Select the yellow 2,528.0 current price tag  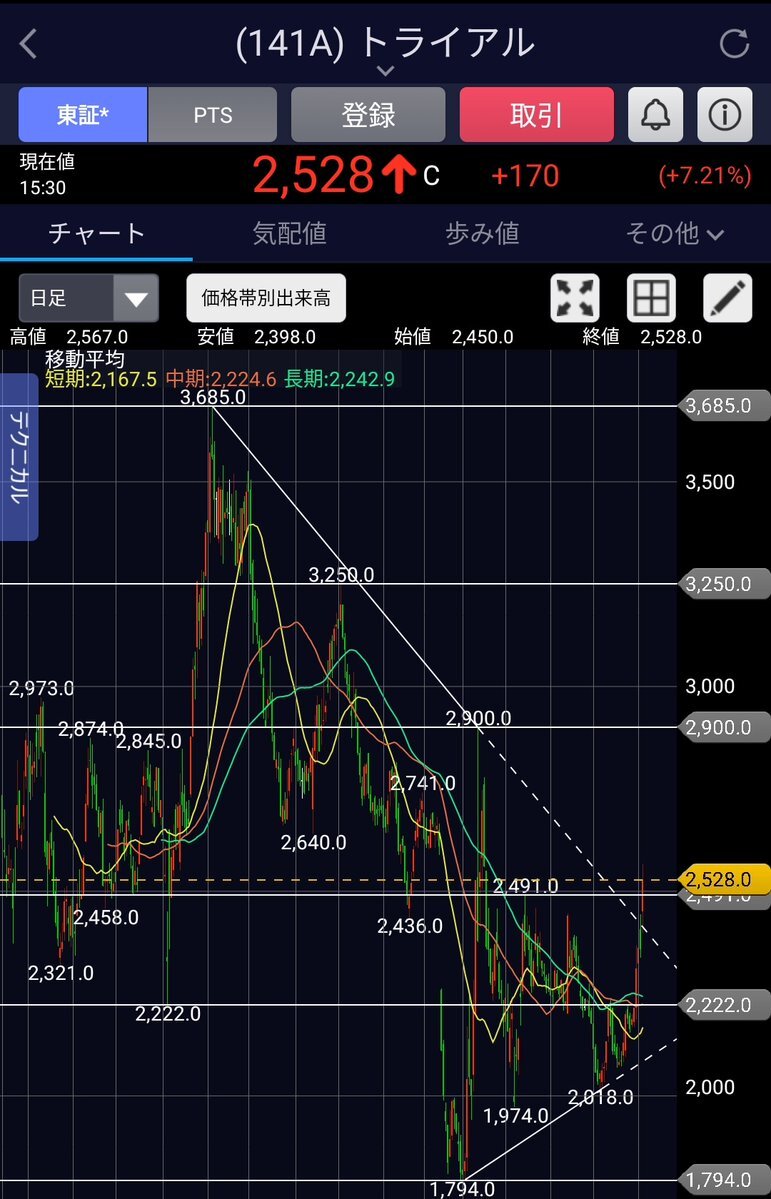click(725, 879)
